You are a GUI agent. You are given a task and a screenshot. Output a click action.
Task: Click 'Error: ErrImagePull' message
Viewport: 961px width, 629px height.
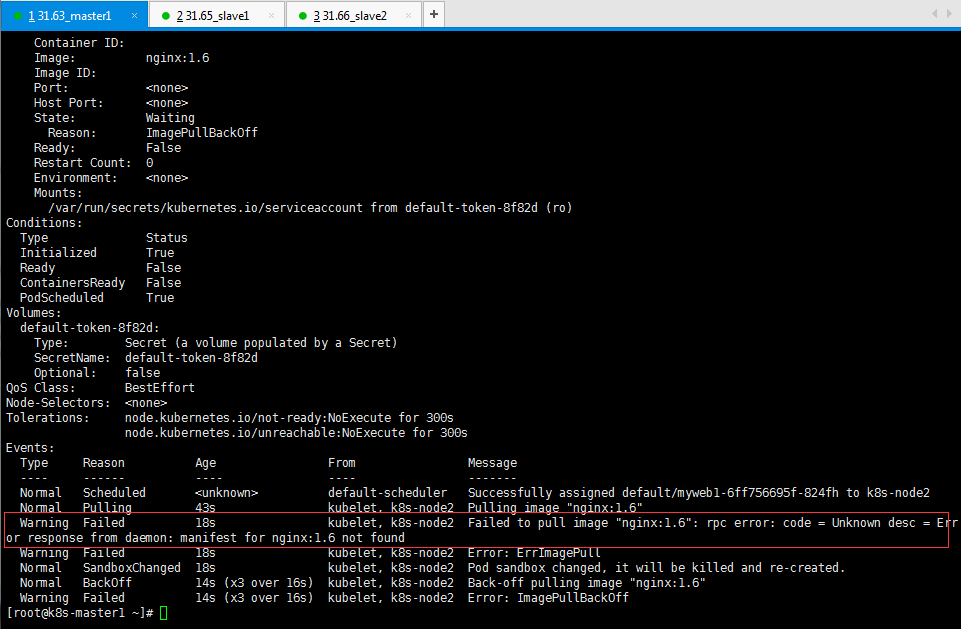tap(534, 552)
